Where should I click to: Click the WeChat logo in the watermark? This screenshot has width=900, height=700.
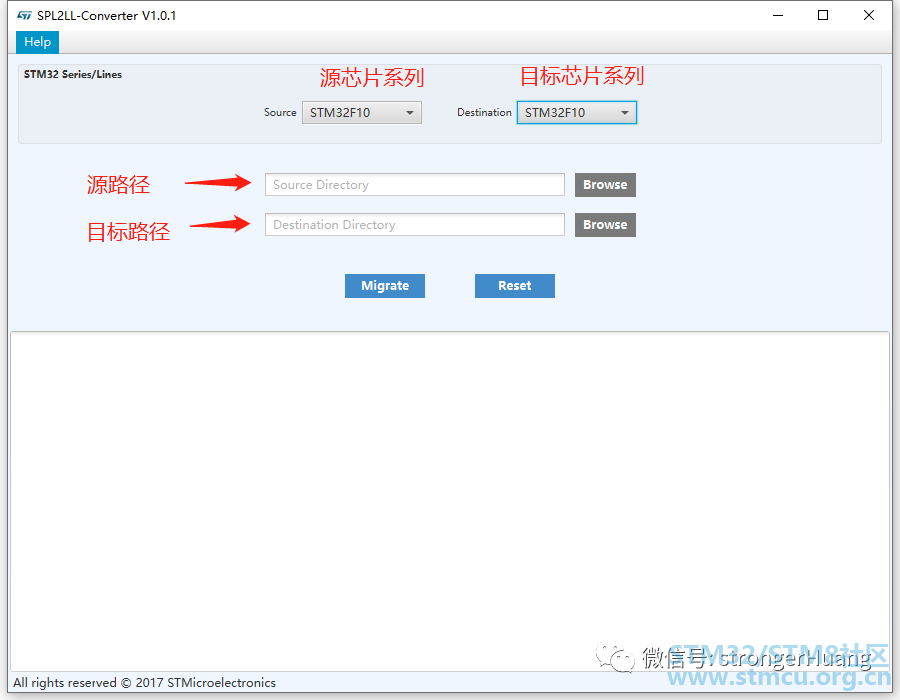pyautogui.click(x=616, y=657)
